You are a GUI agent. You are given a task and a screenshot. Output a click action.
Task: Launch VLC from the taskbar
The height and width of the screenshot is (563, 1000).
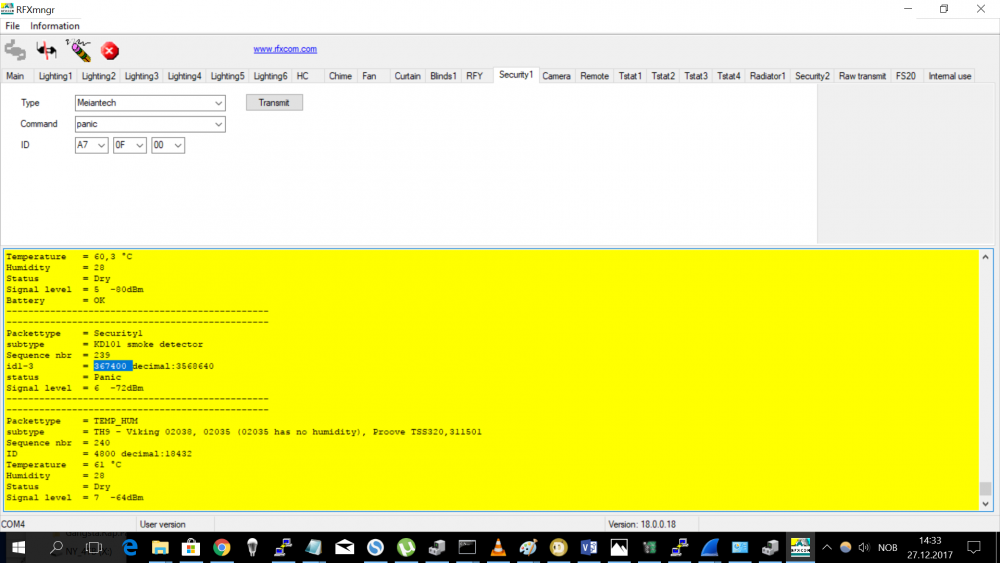click(498, 548)
